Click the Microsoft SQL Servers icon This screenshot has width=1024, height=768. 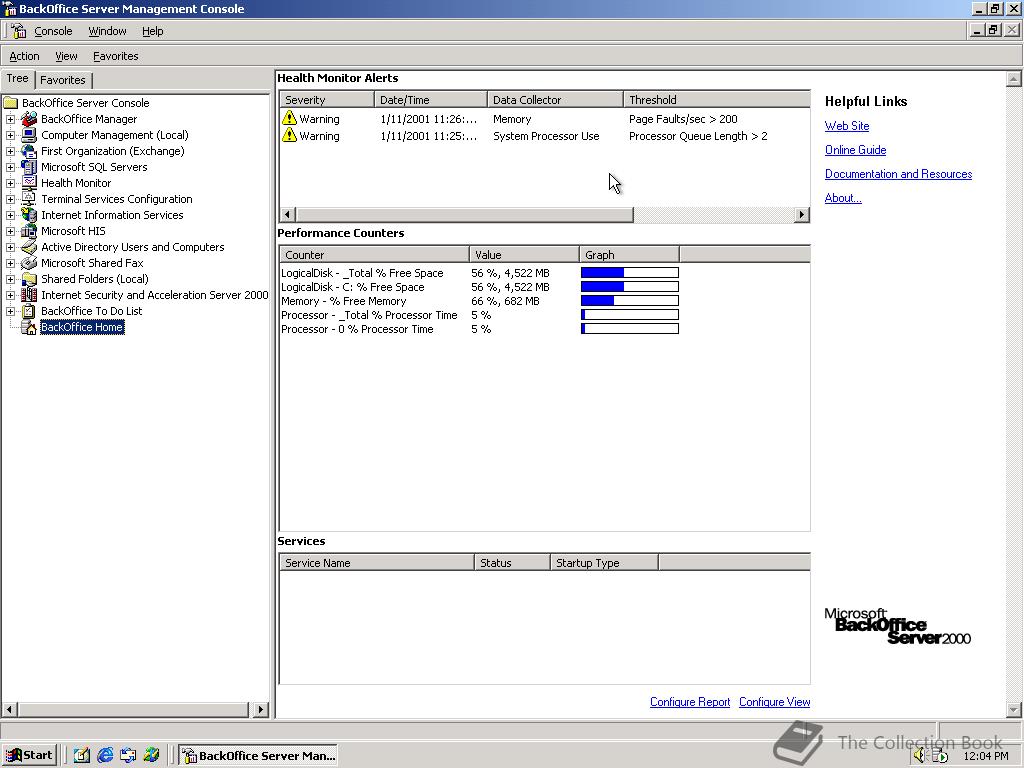[29, 167]
